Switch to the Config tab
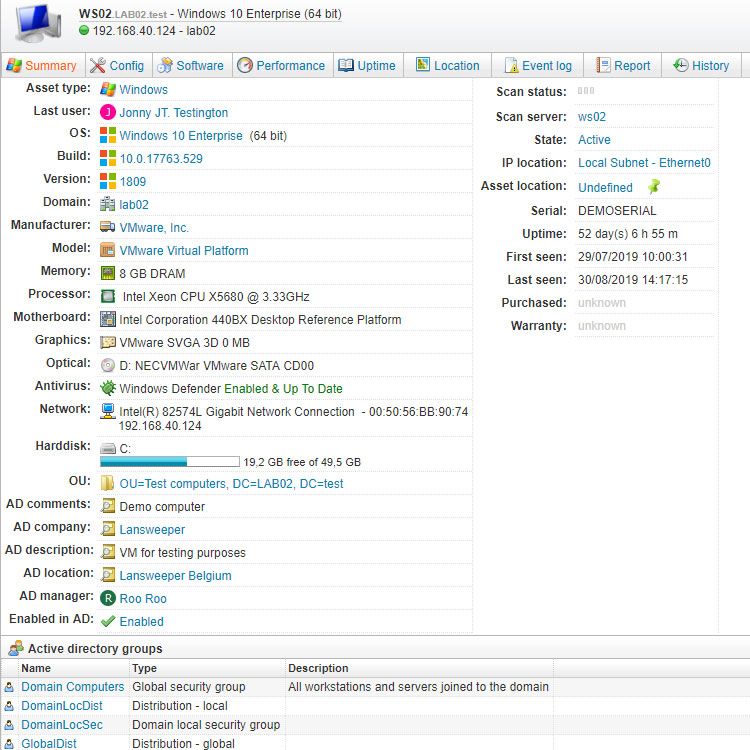 coord(118,66)
